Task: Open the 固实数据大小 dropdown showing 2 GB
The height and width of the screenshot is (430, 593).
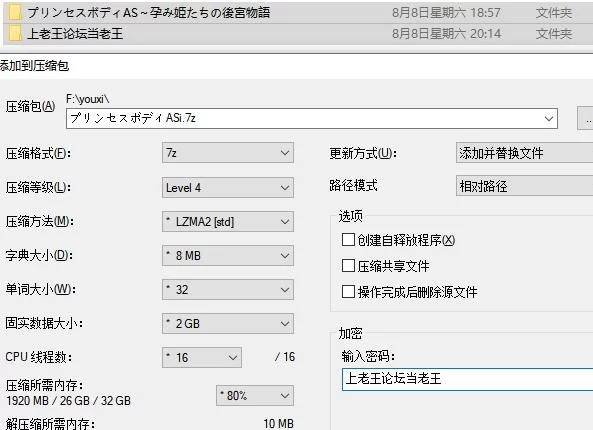Action: [228, 324]
